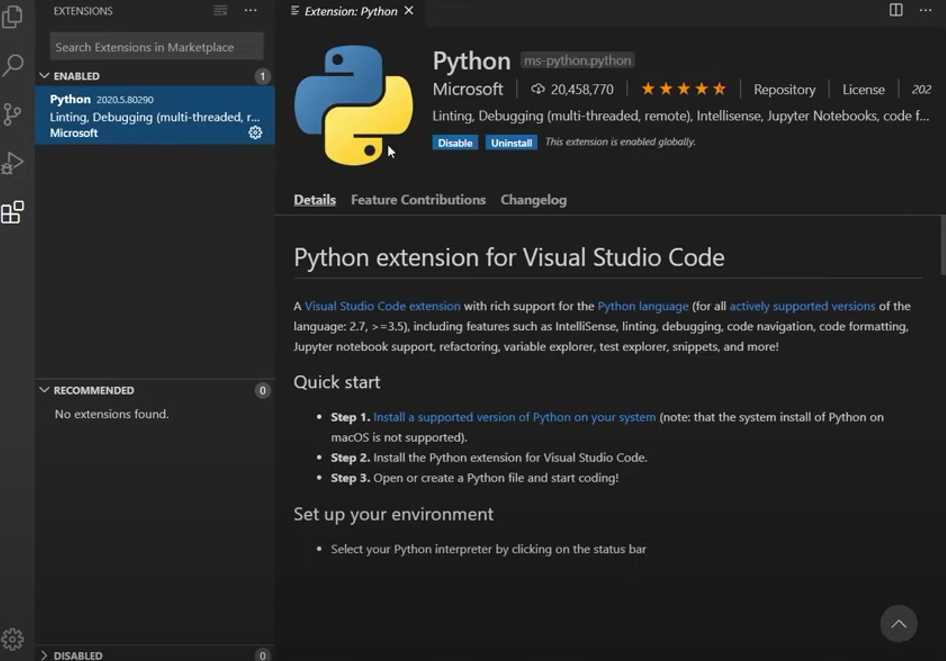
Task: Split the editor right
Action: point(896,10)
